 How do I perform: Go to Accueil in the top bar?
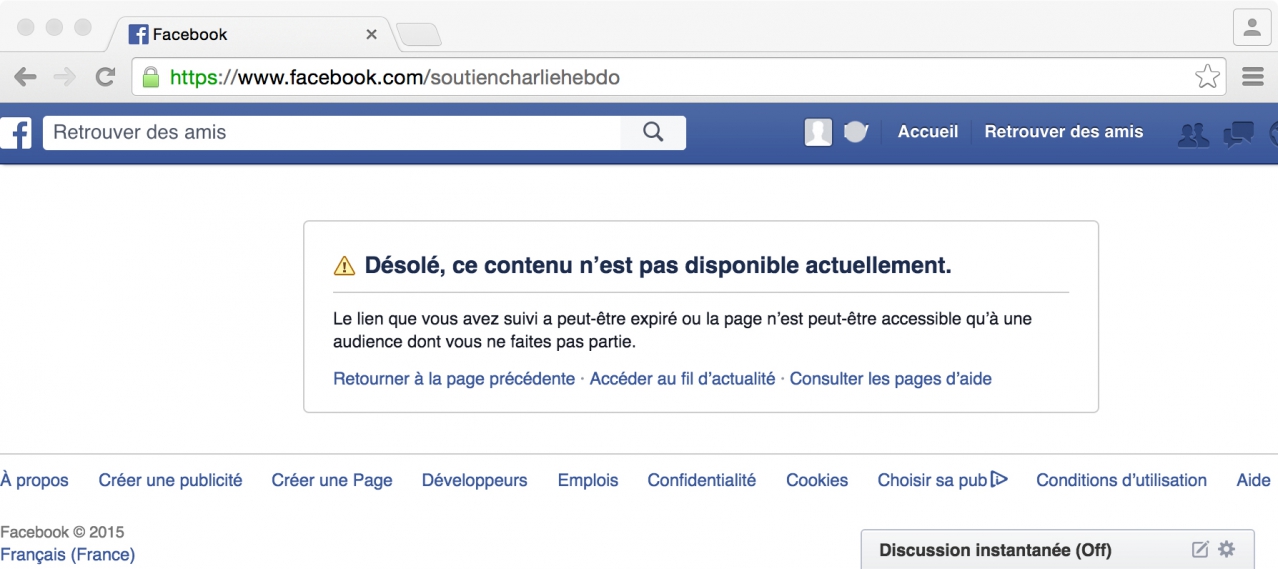928,132
